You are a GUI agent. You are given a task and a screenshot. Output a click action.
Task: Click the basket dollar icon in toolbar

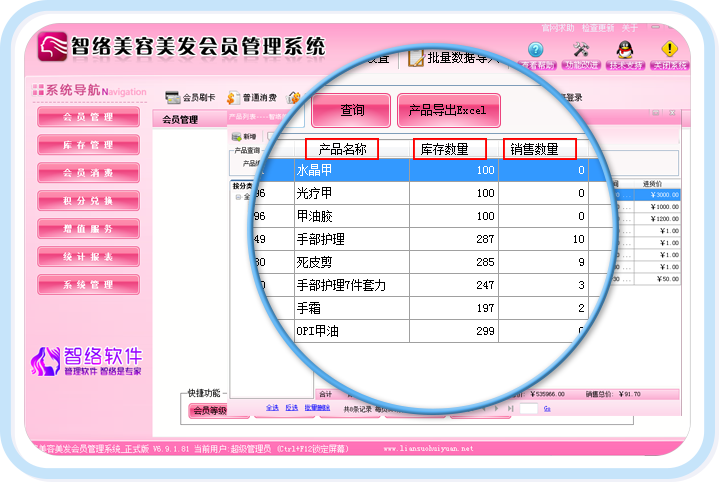(x=293, y=97)
